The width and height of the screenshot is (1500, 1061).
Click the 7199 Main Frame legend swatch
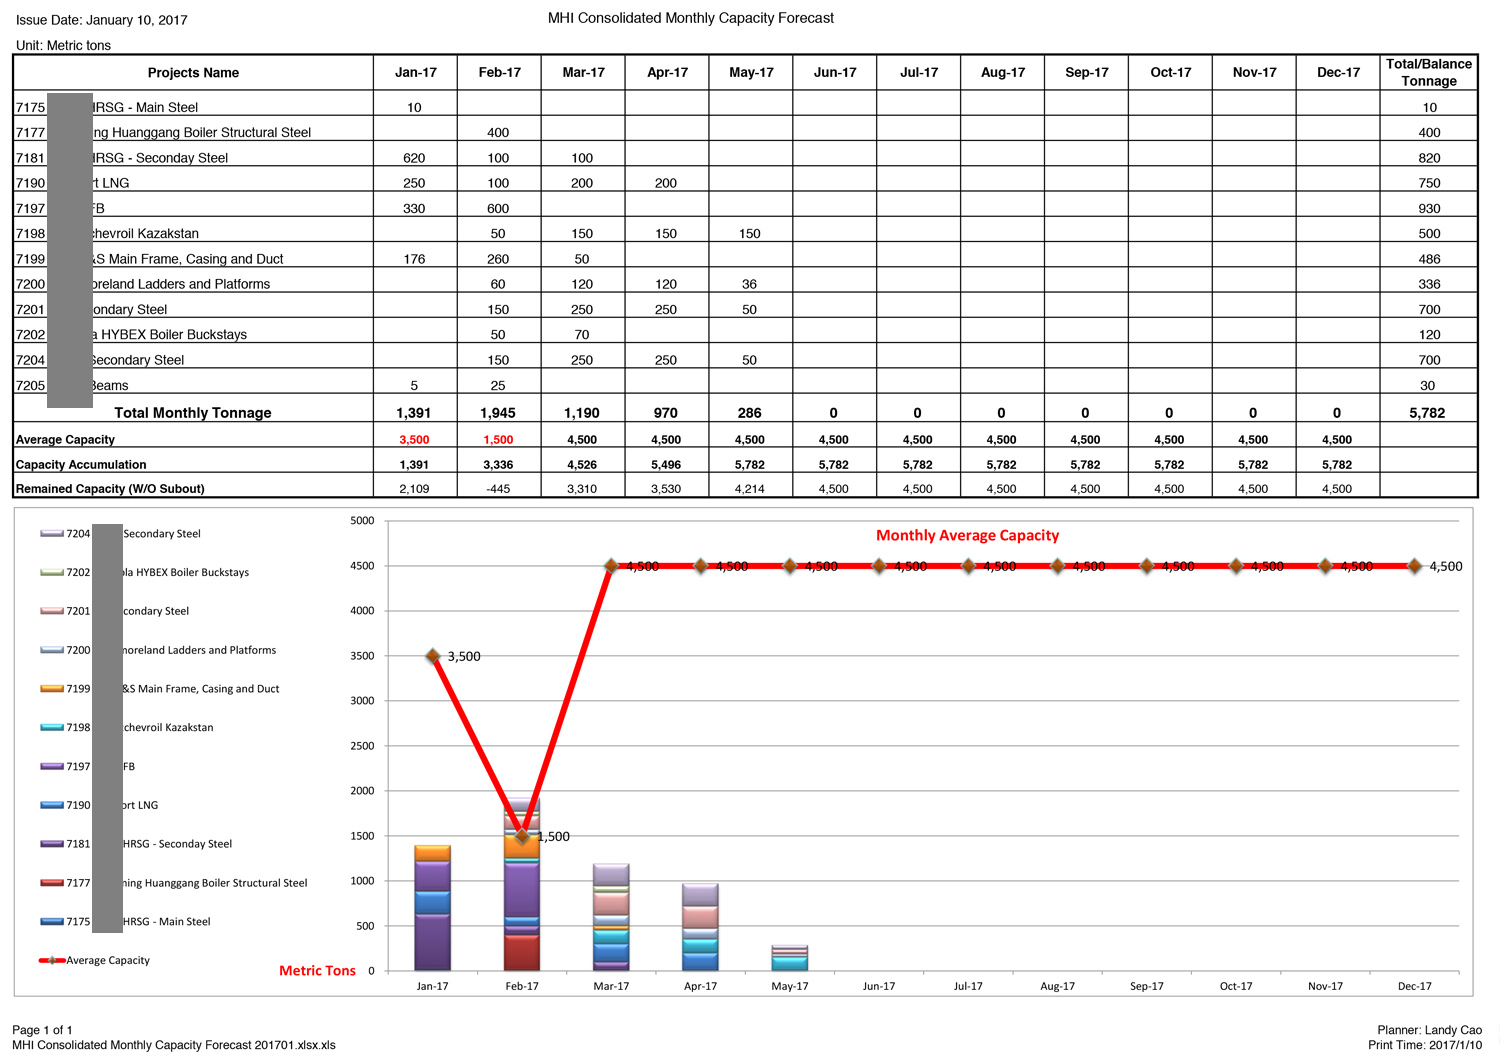(52, 689)
